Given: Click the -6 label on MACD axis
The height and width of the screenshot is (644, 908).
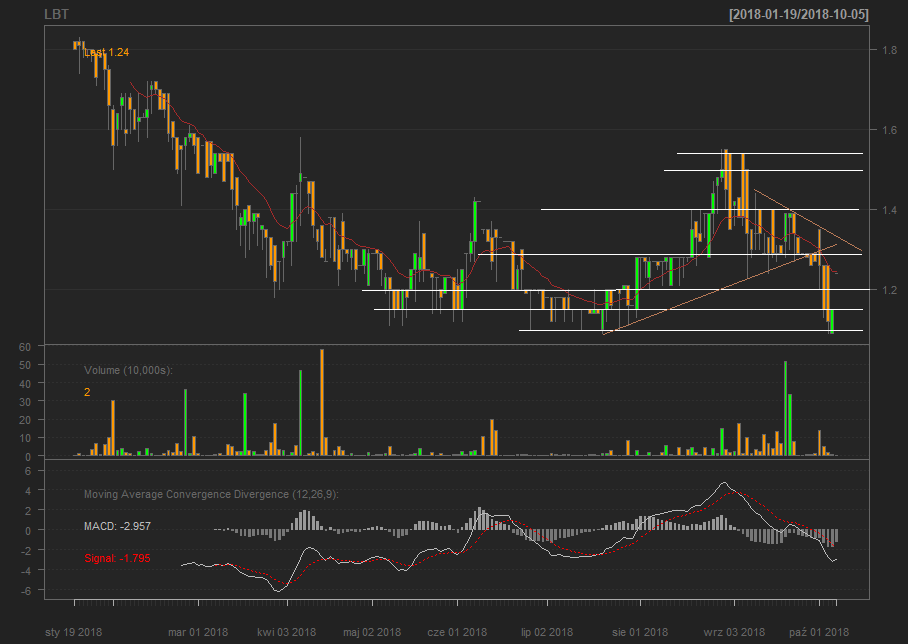Looking at the screenshot, I should click(x=25, y=591).
